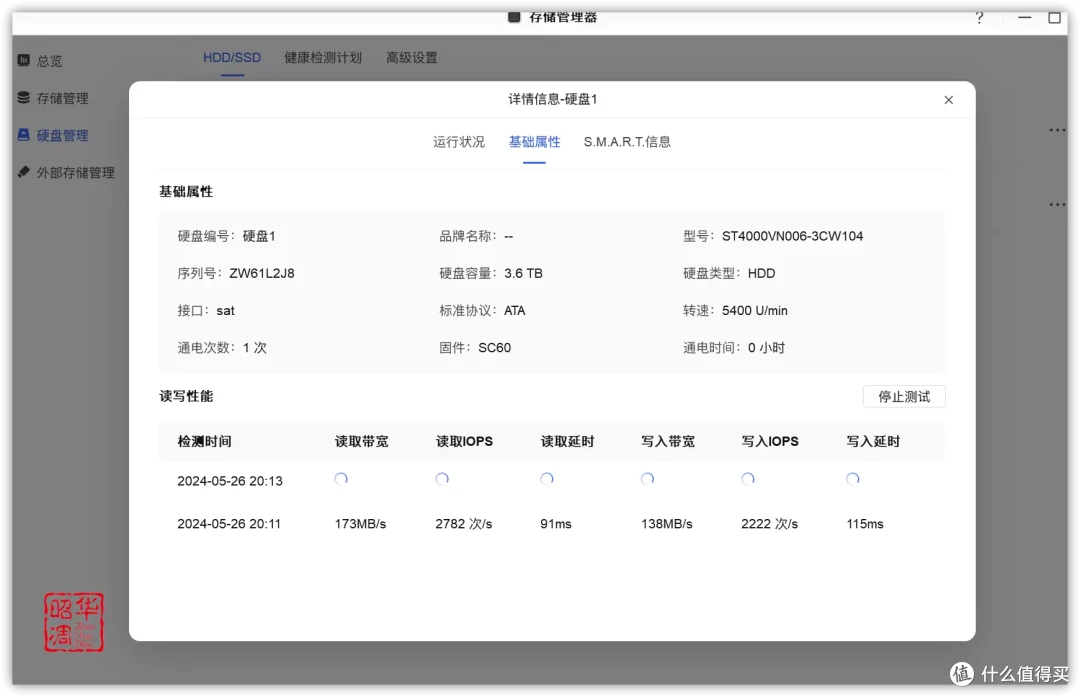
Task: Click the 写入延时 column header
Action: 873,441
